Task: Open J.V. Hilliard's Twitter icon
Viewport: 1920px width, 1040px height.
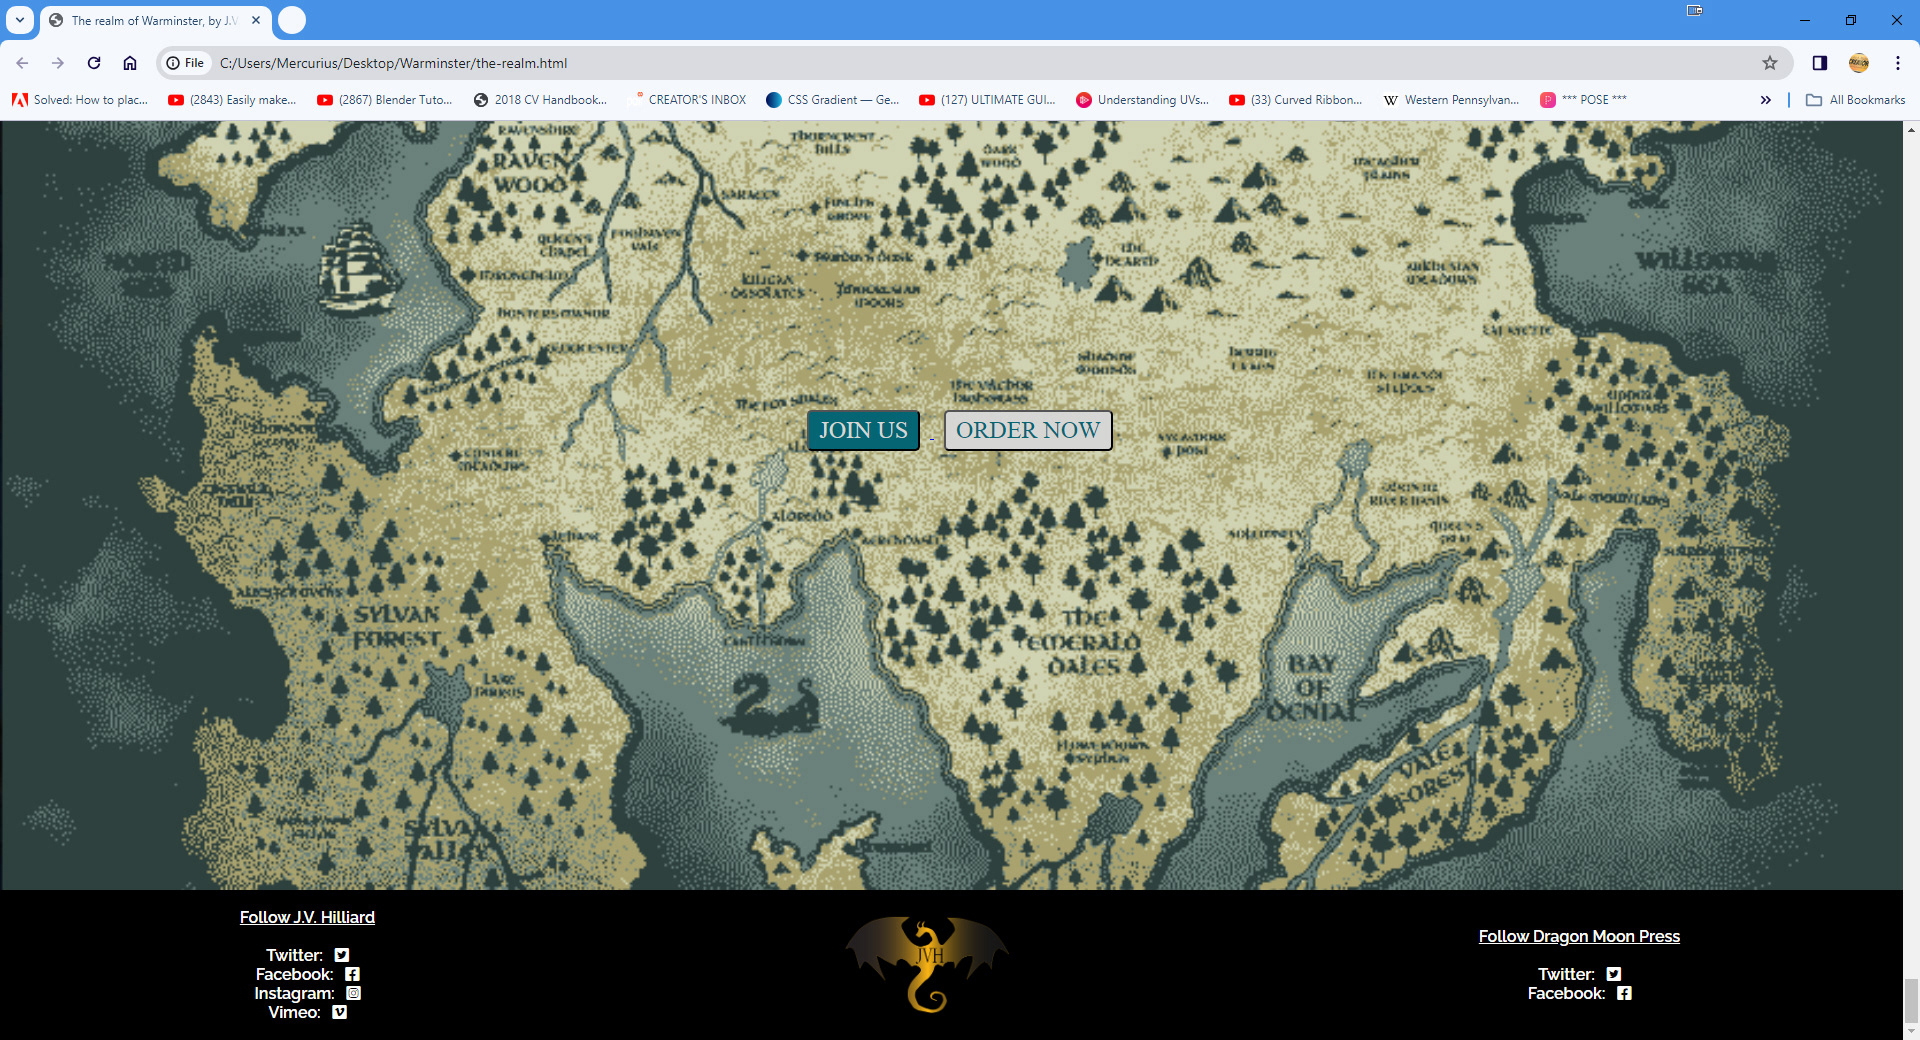Action: click(x=342, y=955)
